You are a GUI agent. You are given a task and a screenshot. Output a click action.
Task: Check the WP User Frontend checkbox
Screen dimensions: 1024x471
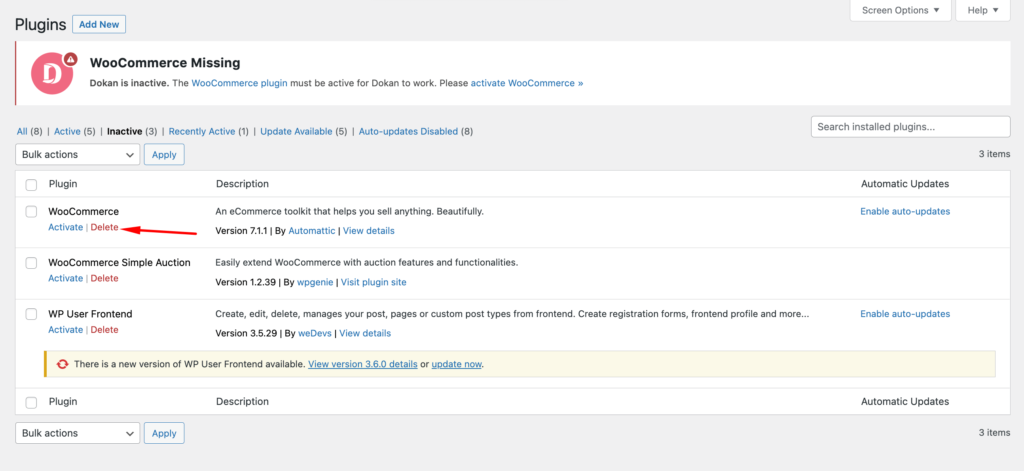click(x=31, y=314)
